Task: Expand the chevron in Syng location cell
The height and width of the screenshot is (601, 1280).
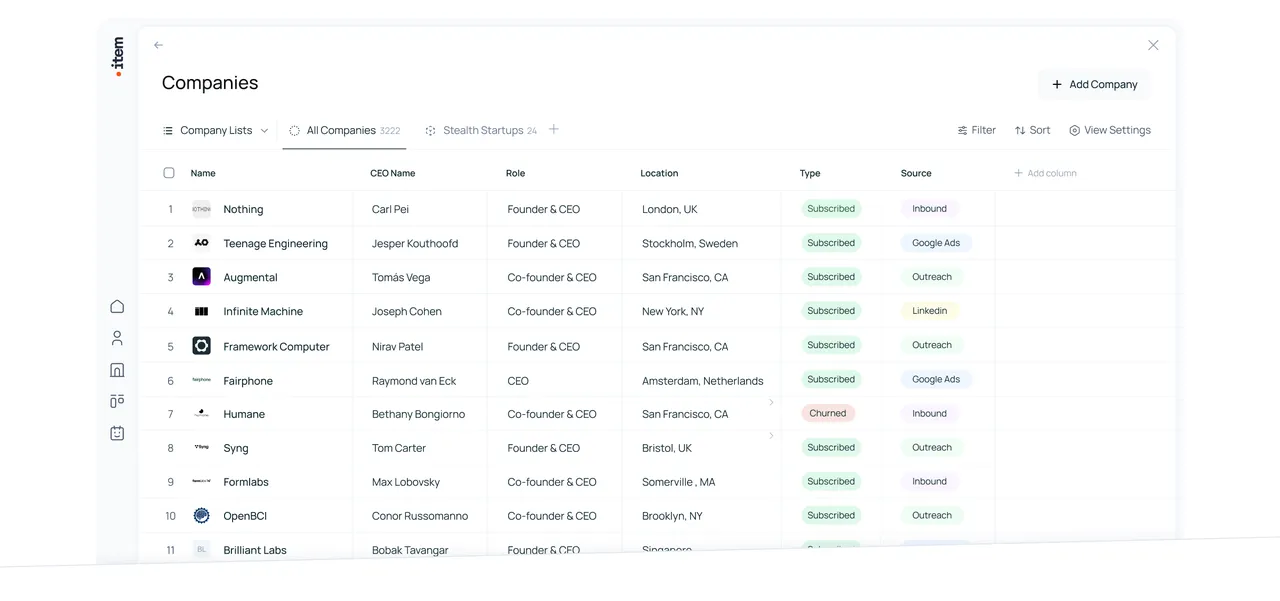Action: click(x=771, y=436)
